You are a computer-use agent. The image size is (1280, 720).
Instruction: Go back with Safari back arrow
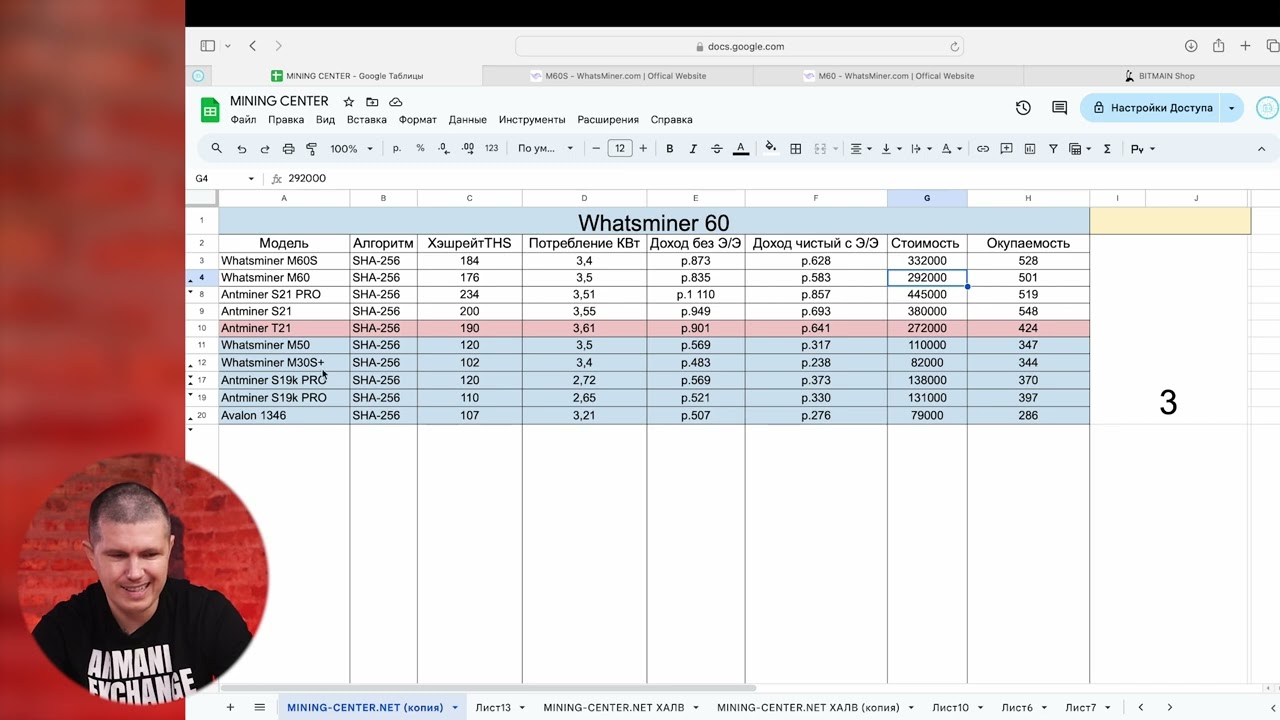click(253, 46)
